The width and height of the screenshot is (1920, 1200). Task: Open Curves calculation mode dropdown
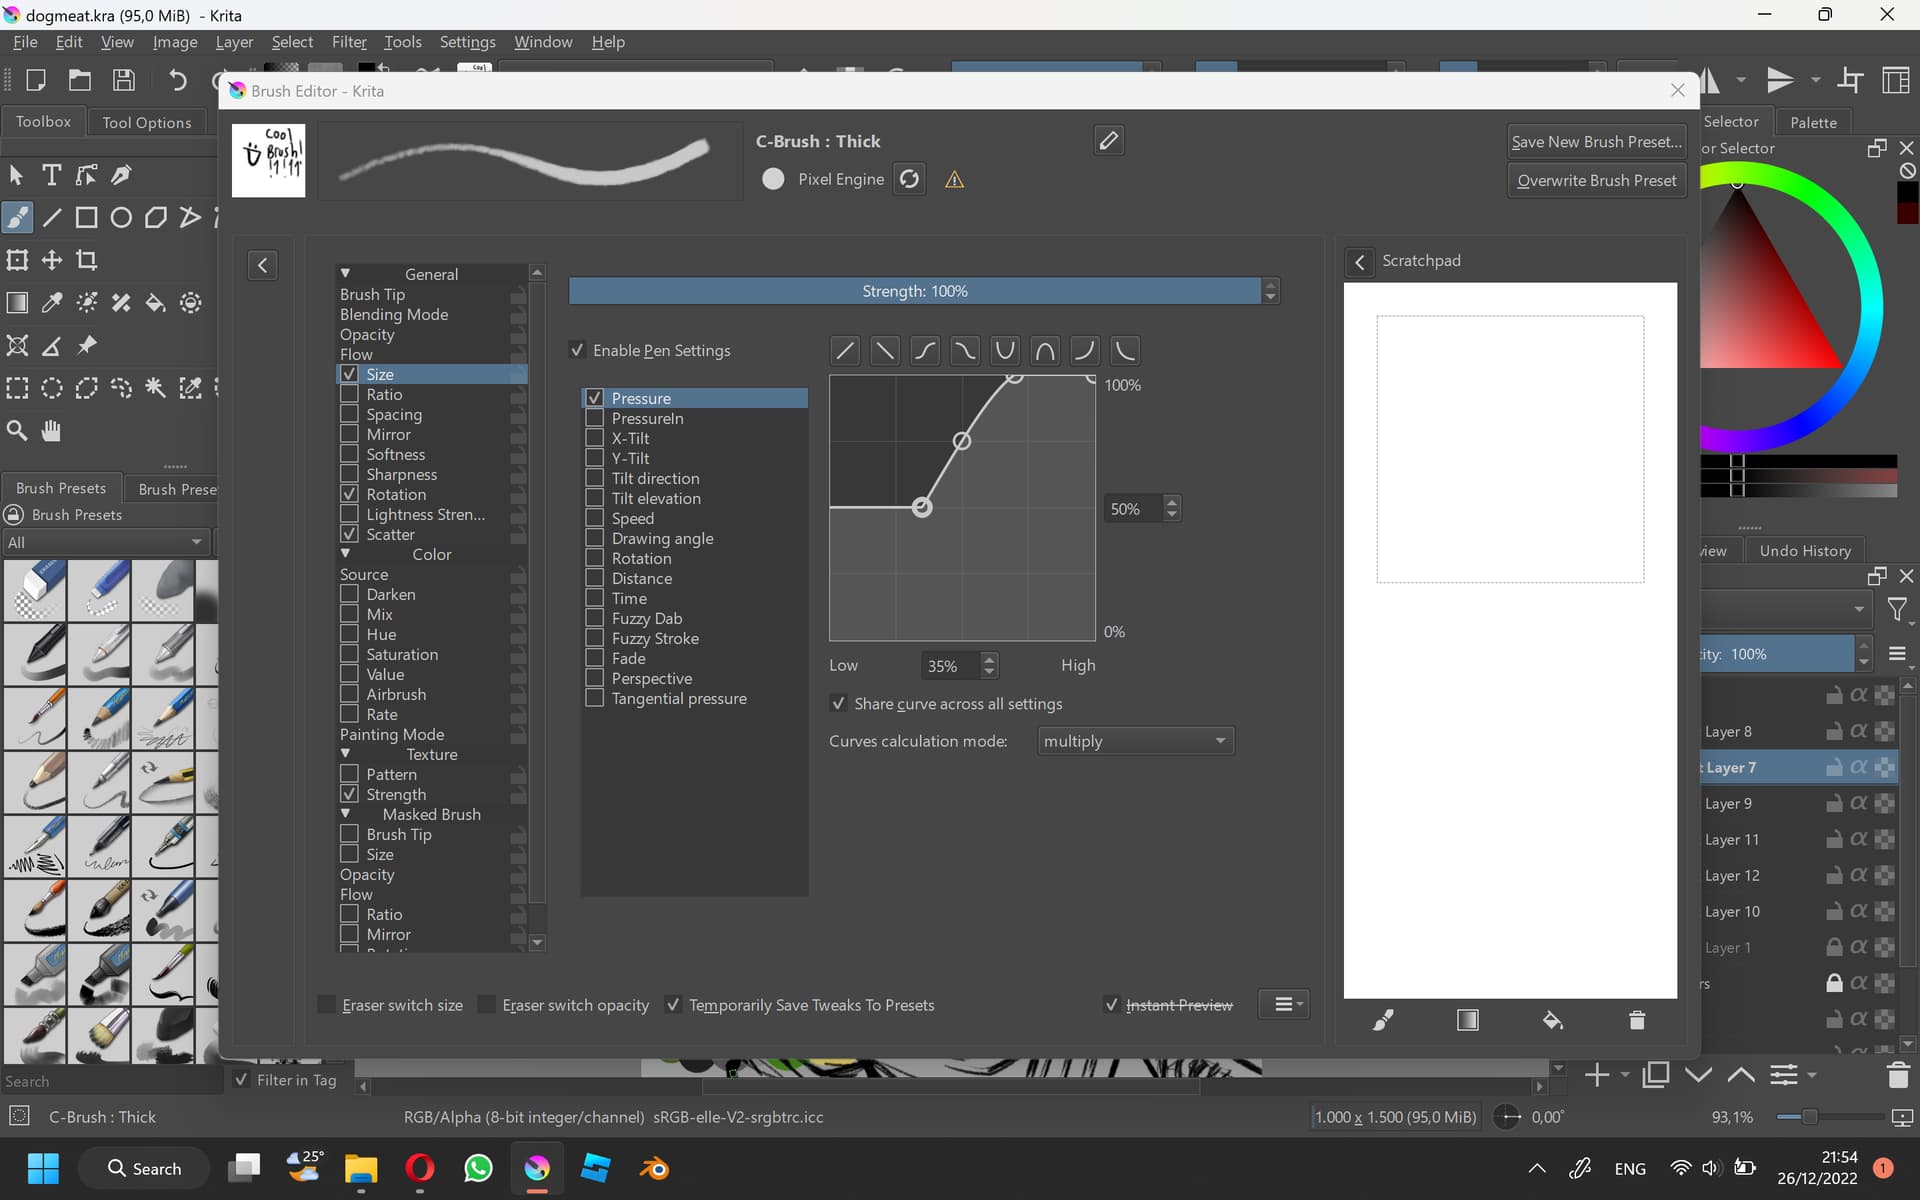point(1135,741)
